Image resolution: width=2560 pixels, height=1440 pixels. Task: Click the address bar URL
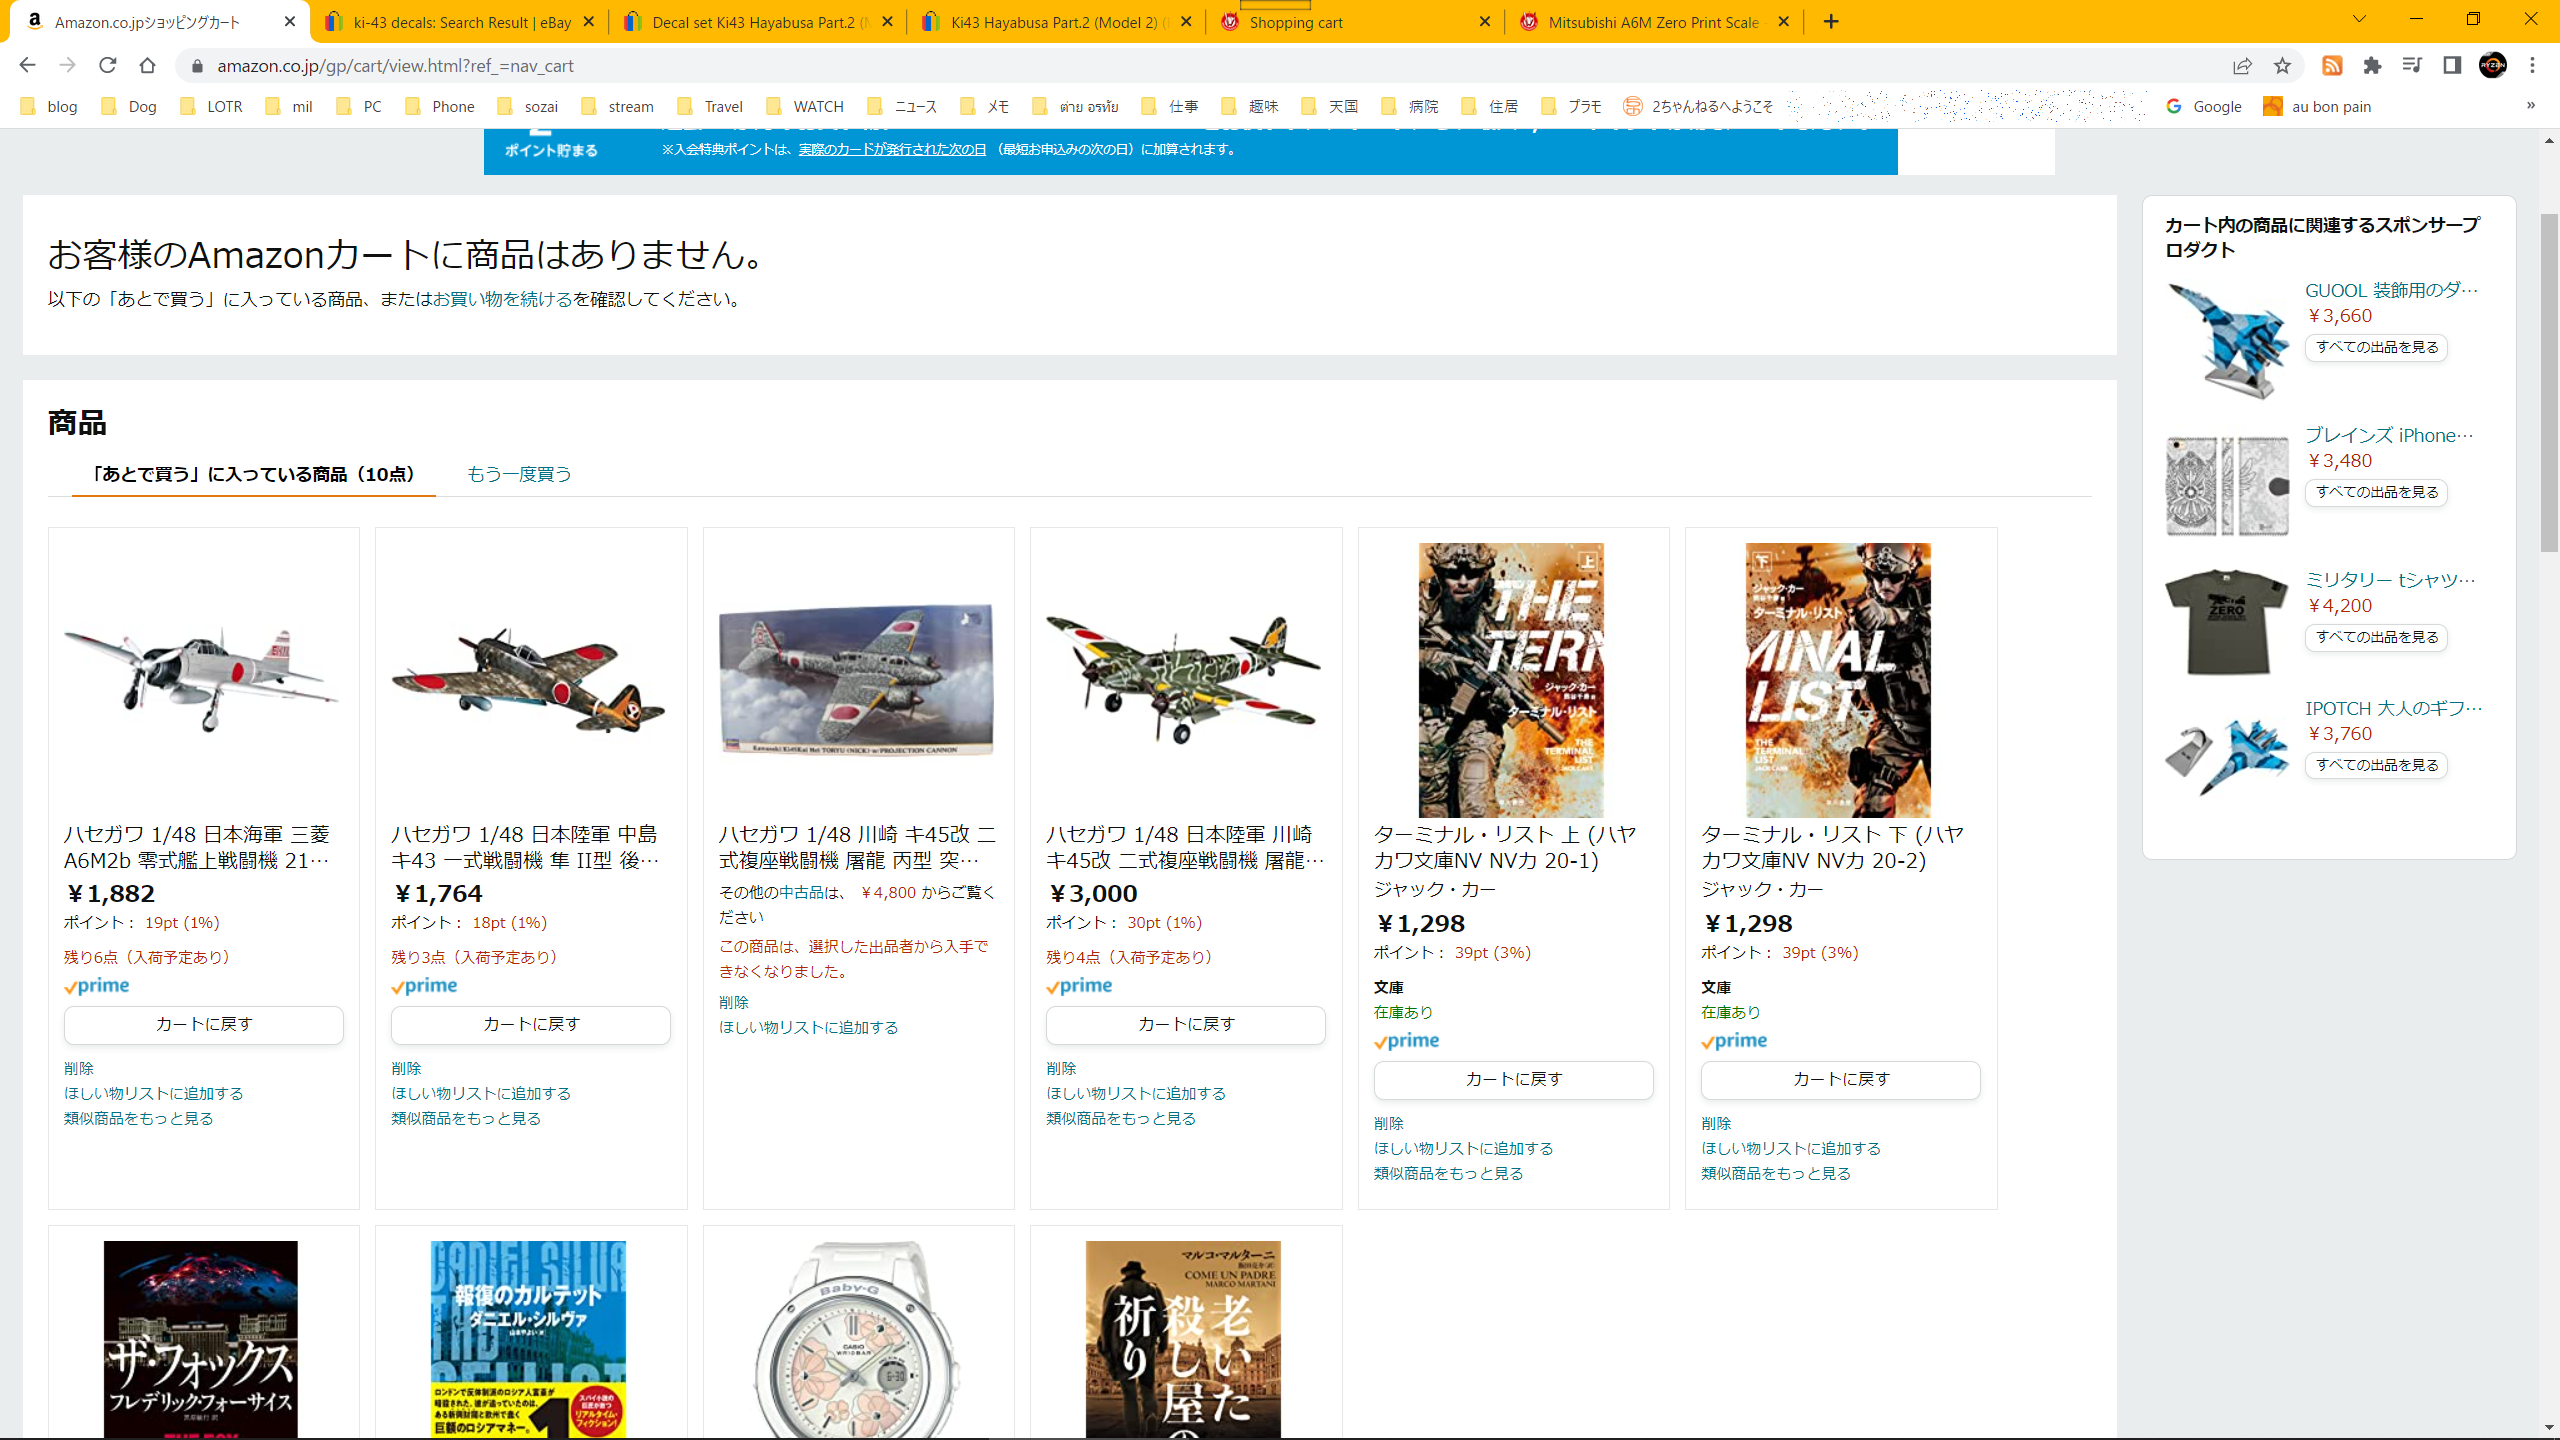(x=395, y=65)
